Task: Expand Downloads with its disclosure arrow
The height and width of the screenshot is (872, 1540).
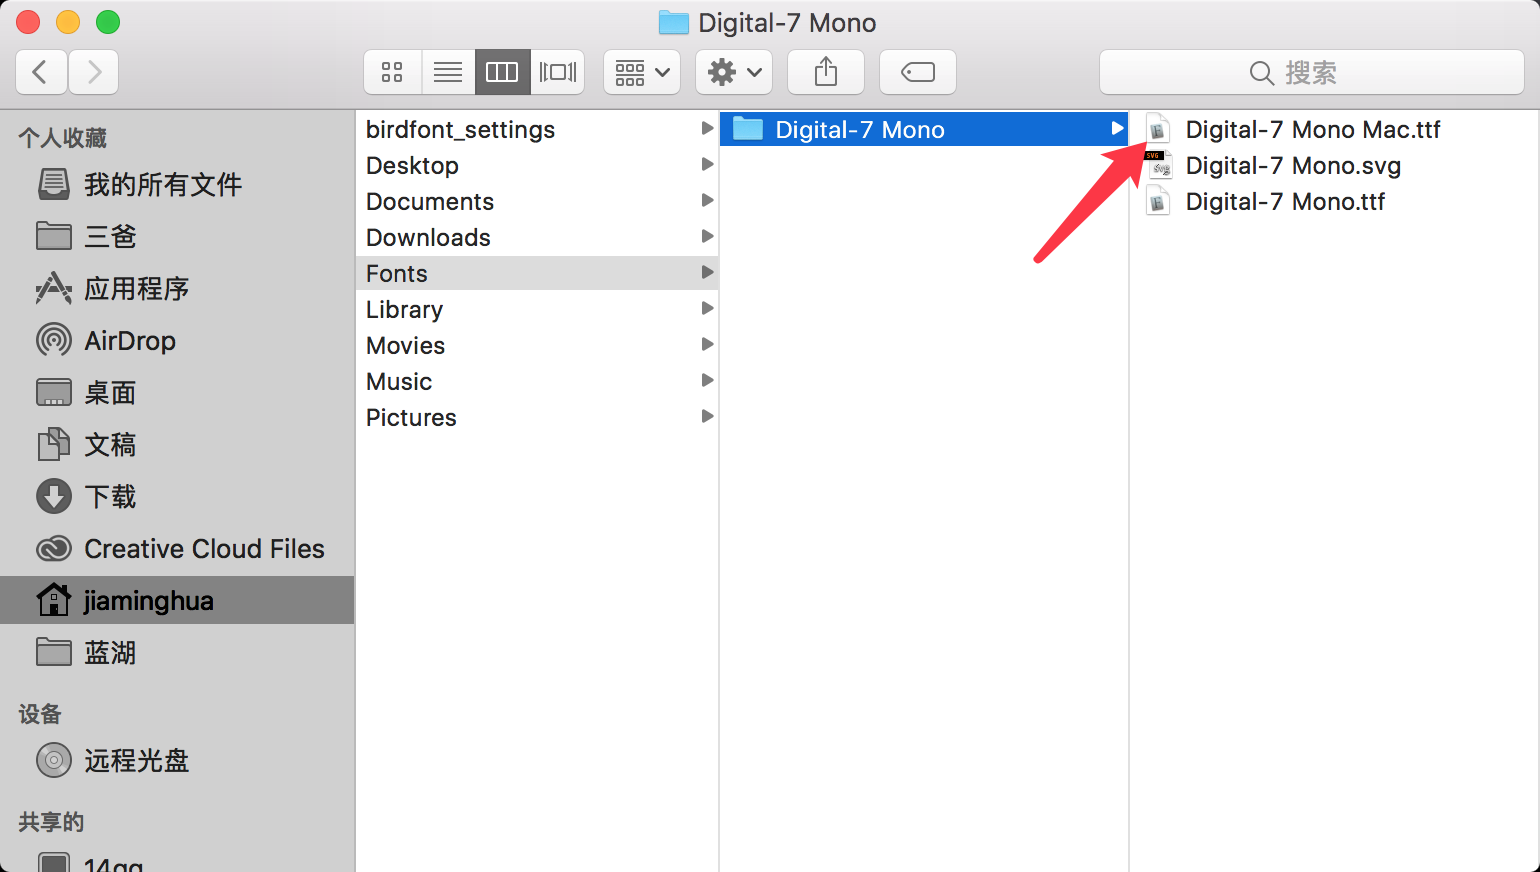Action: click(707, 236)
